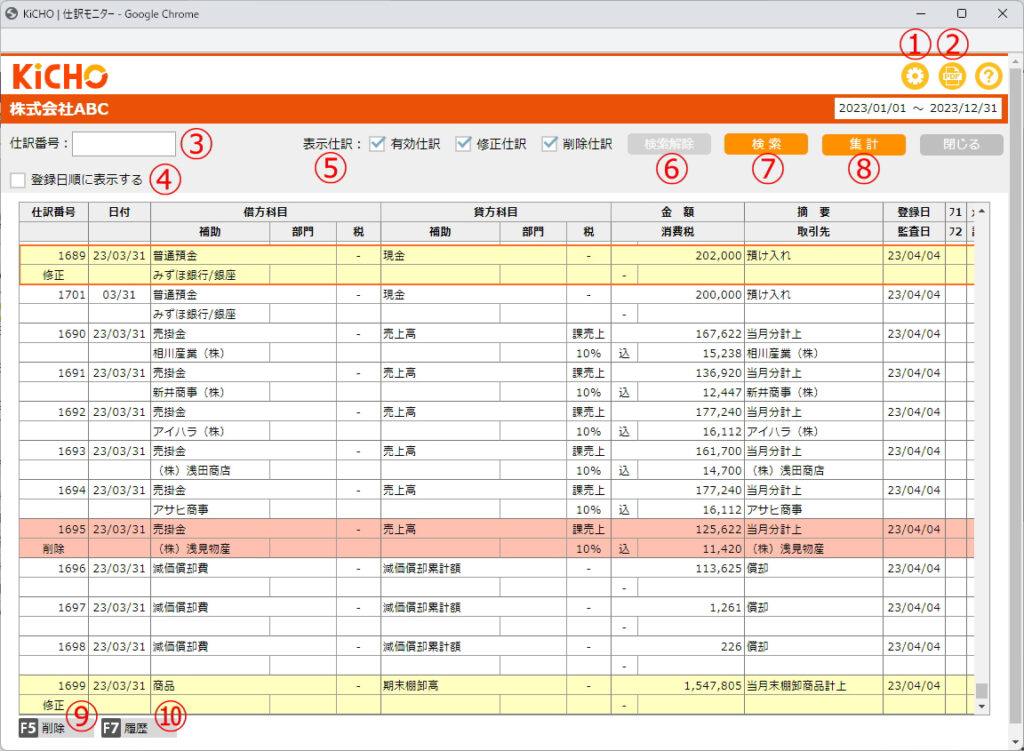Click the amount 1,261
This screenshot has height=751, width=1024.
[x=726, y=607]
